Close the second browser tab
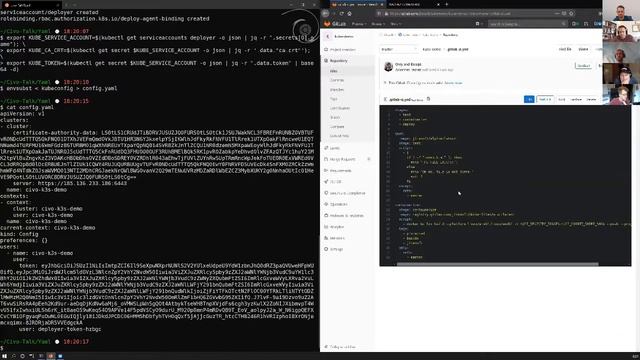 [438, 4]
